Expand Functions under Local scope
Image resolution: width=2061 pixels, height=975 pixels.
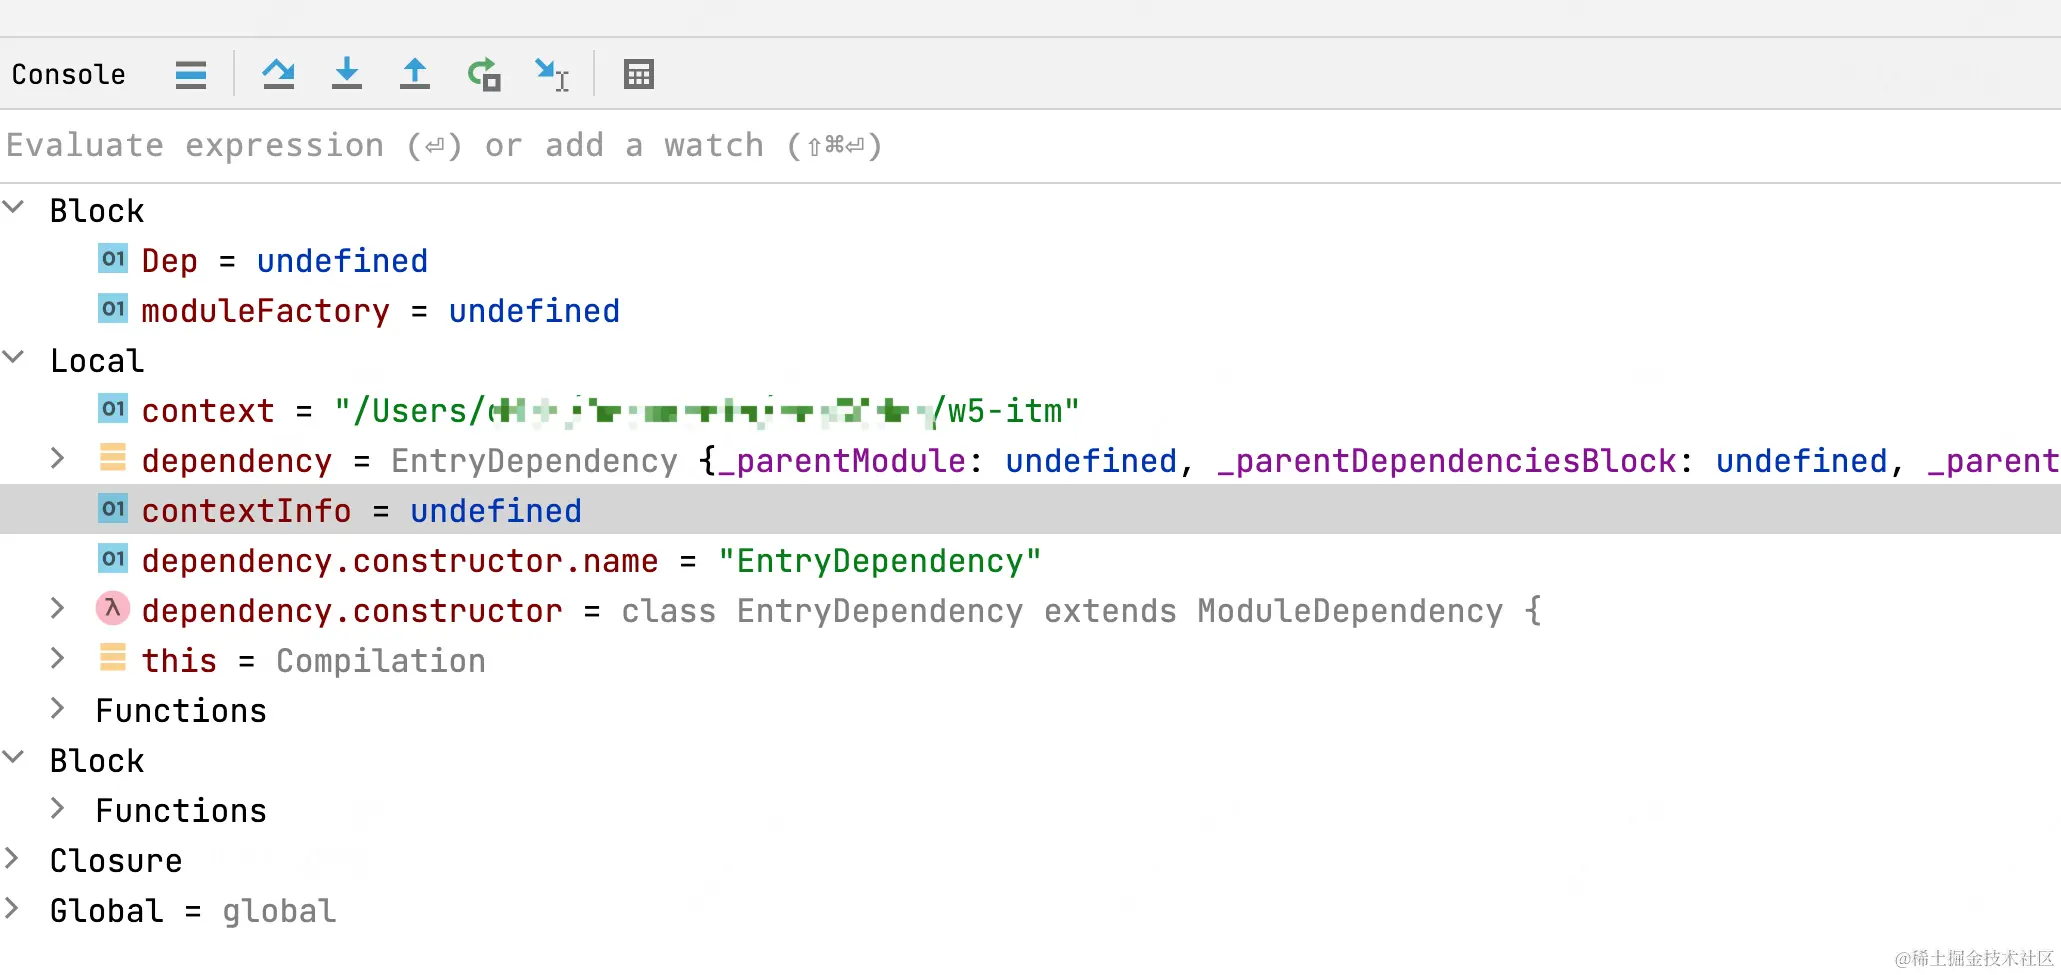tap(58, 709)
